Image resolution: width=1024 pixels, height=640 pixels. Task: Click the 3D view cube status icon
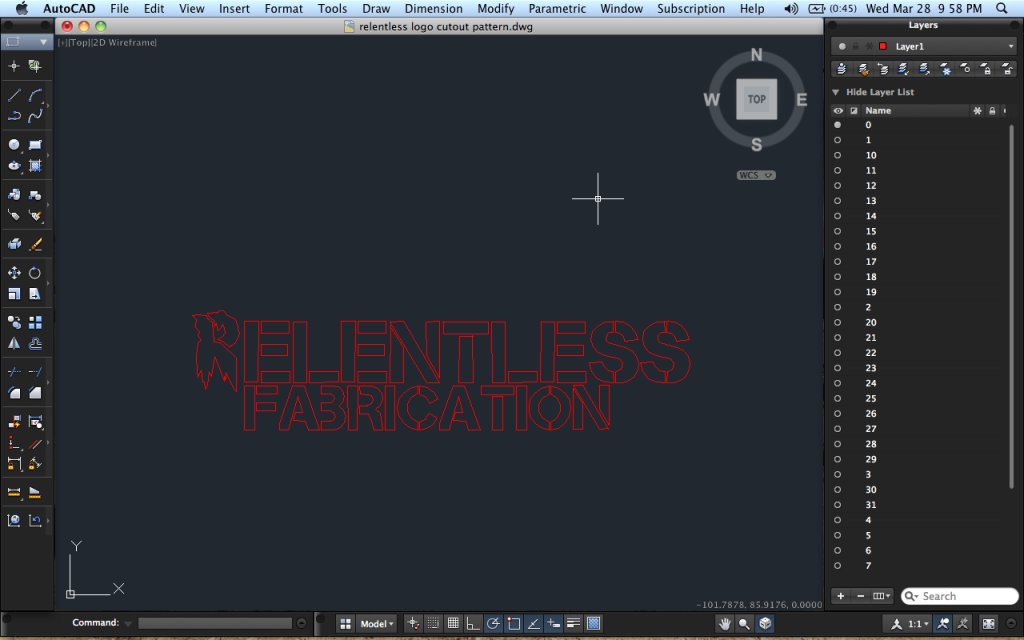pos(765,624)
